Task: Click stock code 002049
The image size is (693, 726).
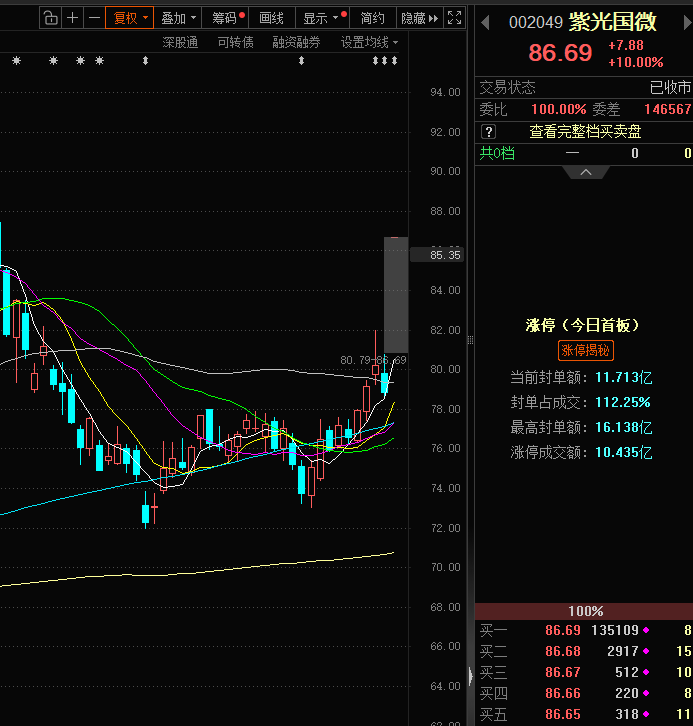Action: (536, 23)
